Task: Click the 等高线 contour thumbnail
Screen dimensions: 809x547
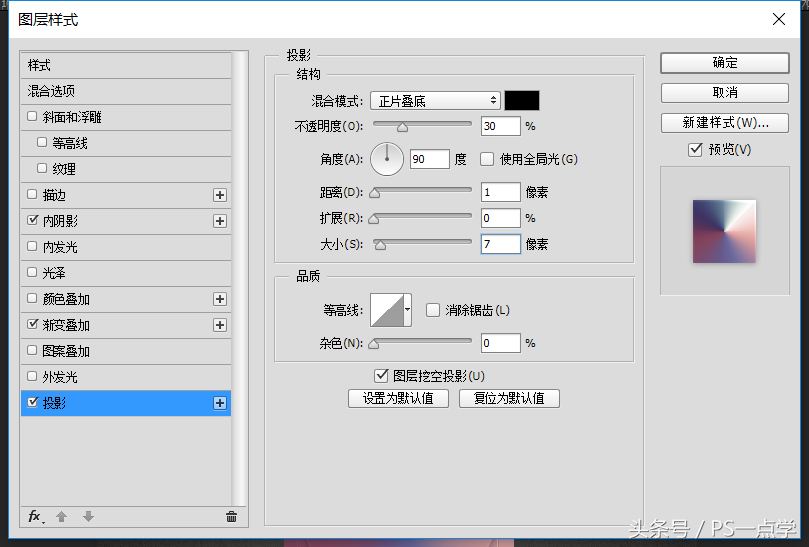Action: pos(387,310)
